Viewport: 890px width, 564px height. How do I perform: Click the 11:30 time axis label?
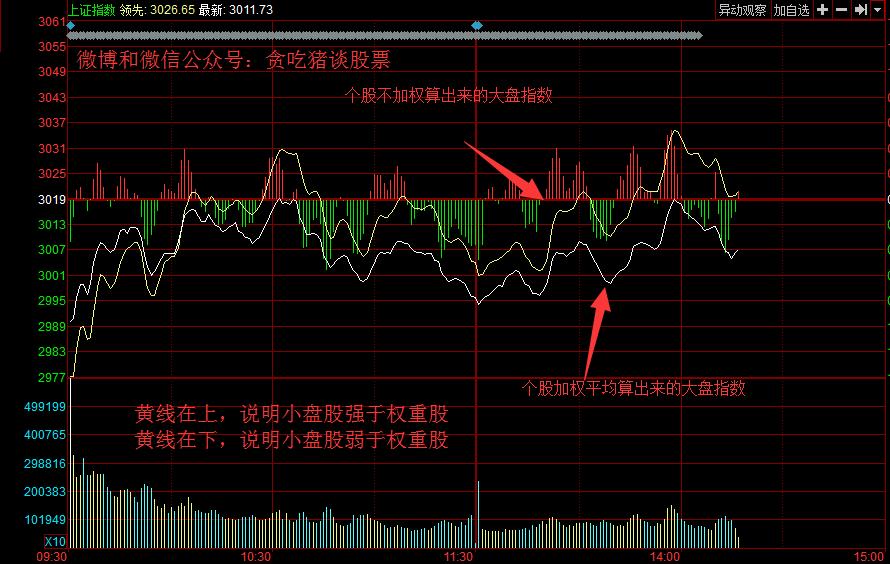tap(458, 557)
